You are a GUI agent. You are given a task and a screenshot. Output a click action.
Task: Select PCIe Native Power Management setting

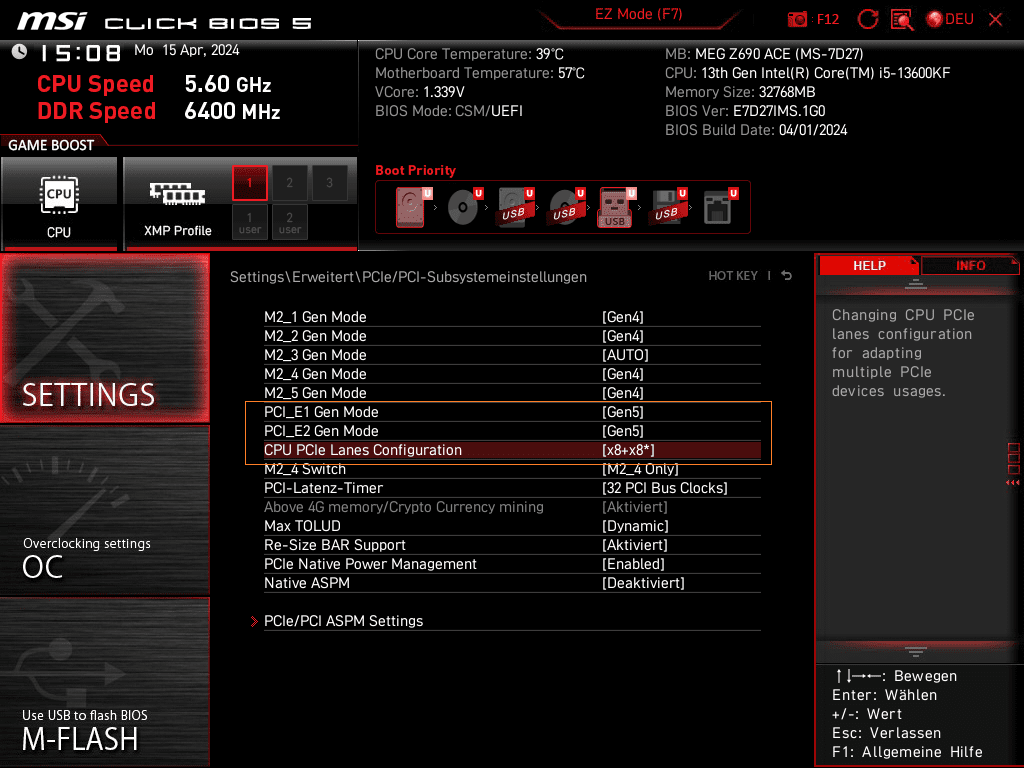[512, 564]
